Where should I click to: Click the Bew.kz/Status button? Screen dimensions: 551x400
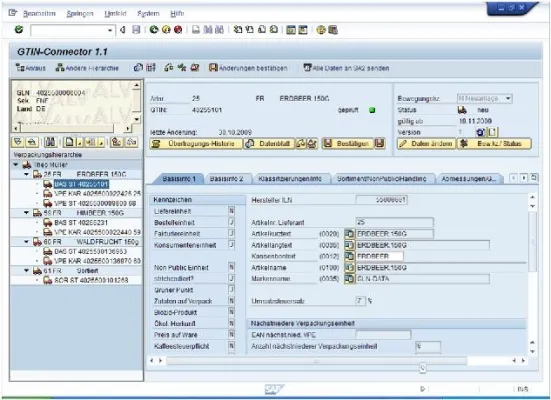point(494,143)
